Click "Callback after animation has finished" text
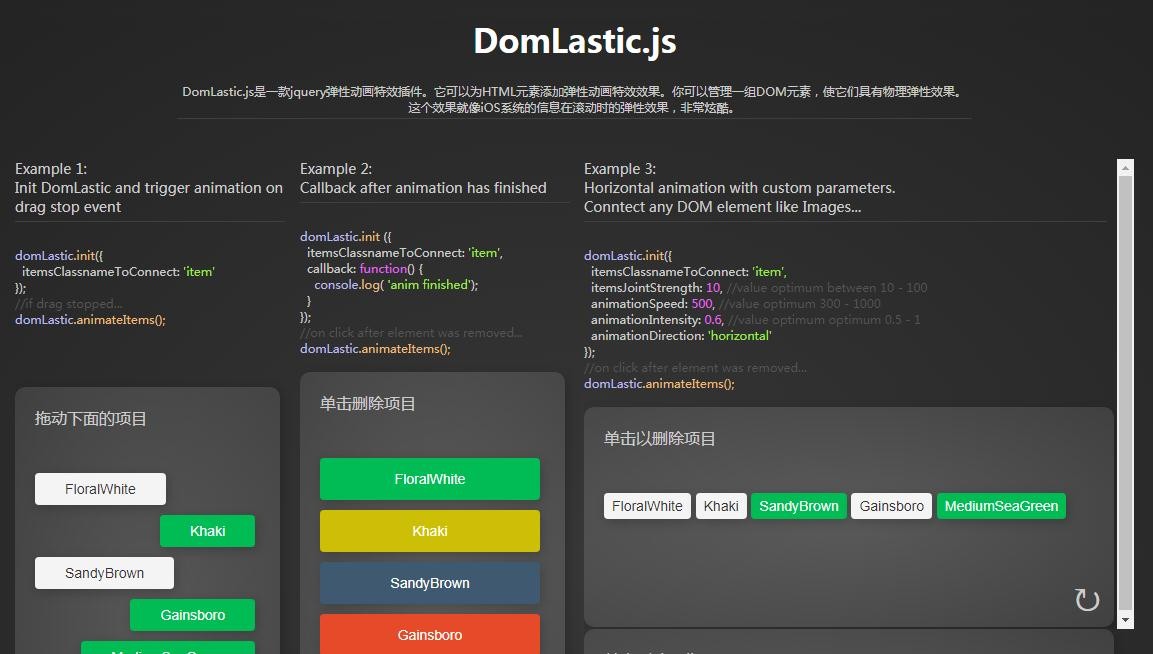This screenshot has height=654, width=1153. click(423, 188)
